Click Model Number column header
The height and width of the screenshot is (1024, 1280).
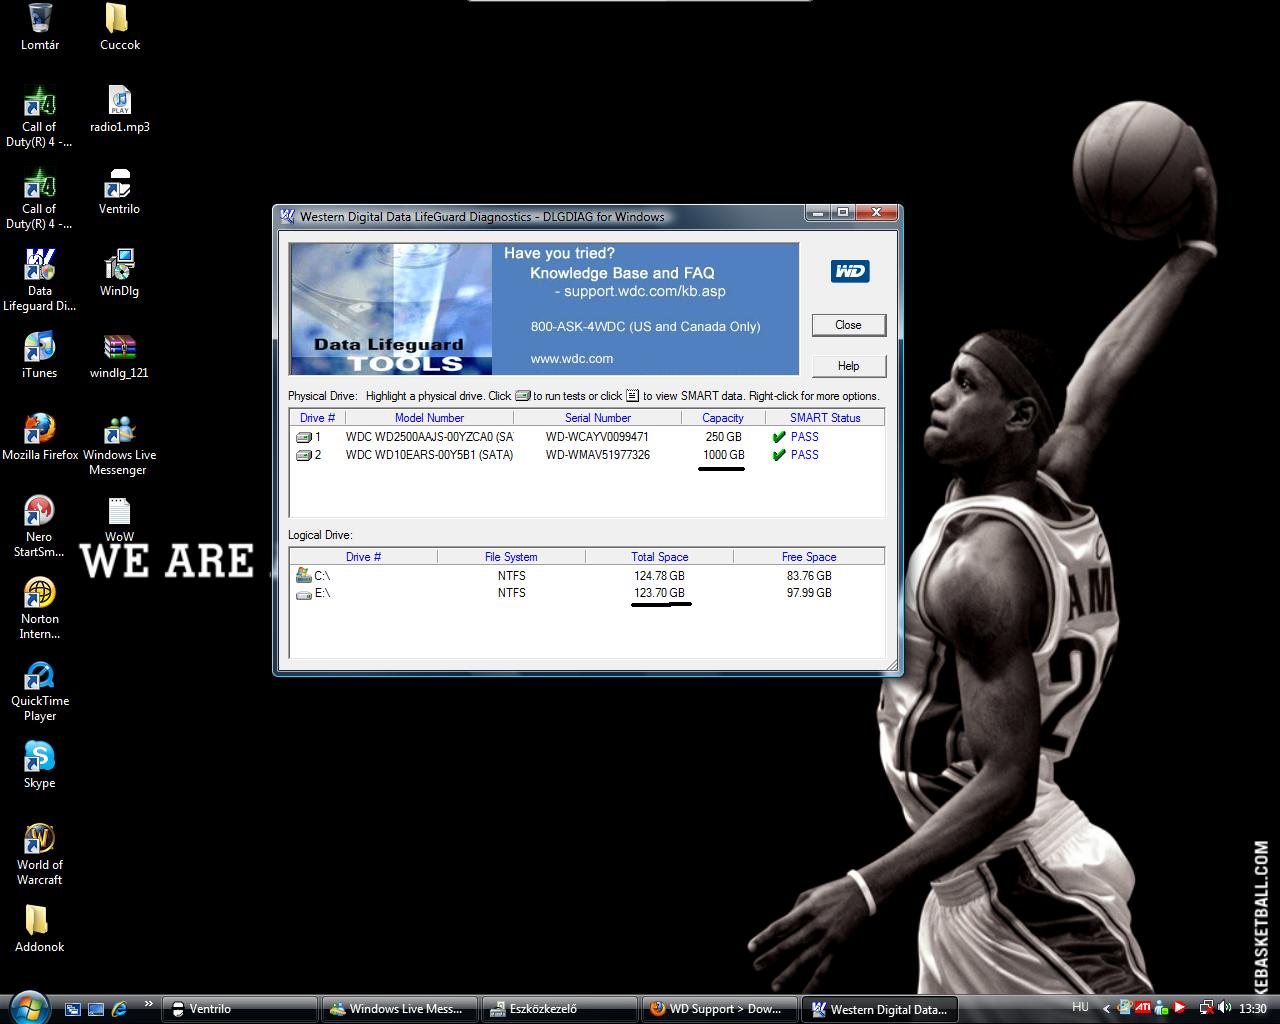coord(429,418)
